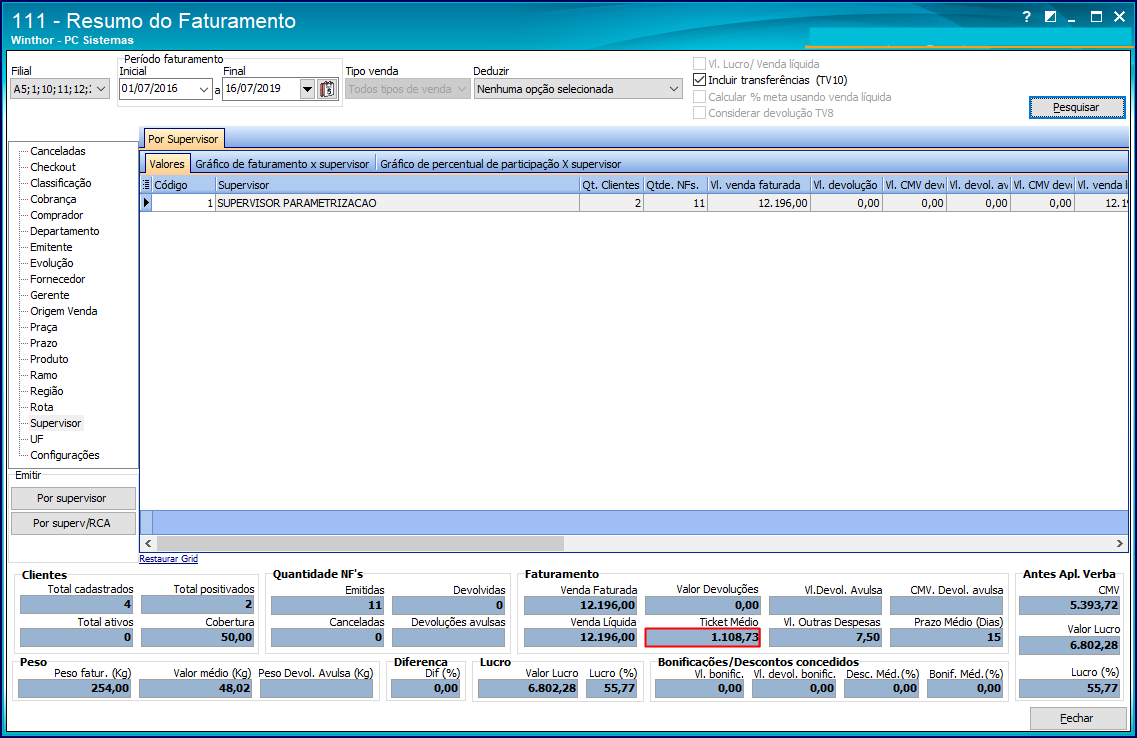Viewport: 1137px width, 738px height.
Task: Click the Qt. Clientes column header
Action: coord(611,185)
